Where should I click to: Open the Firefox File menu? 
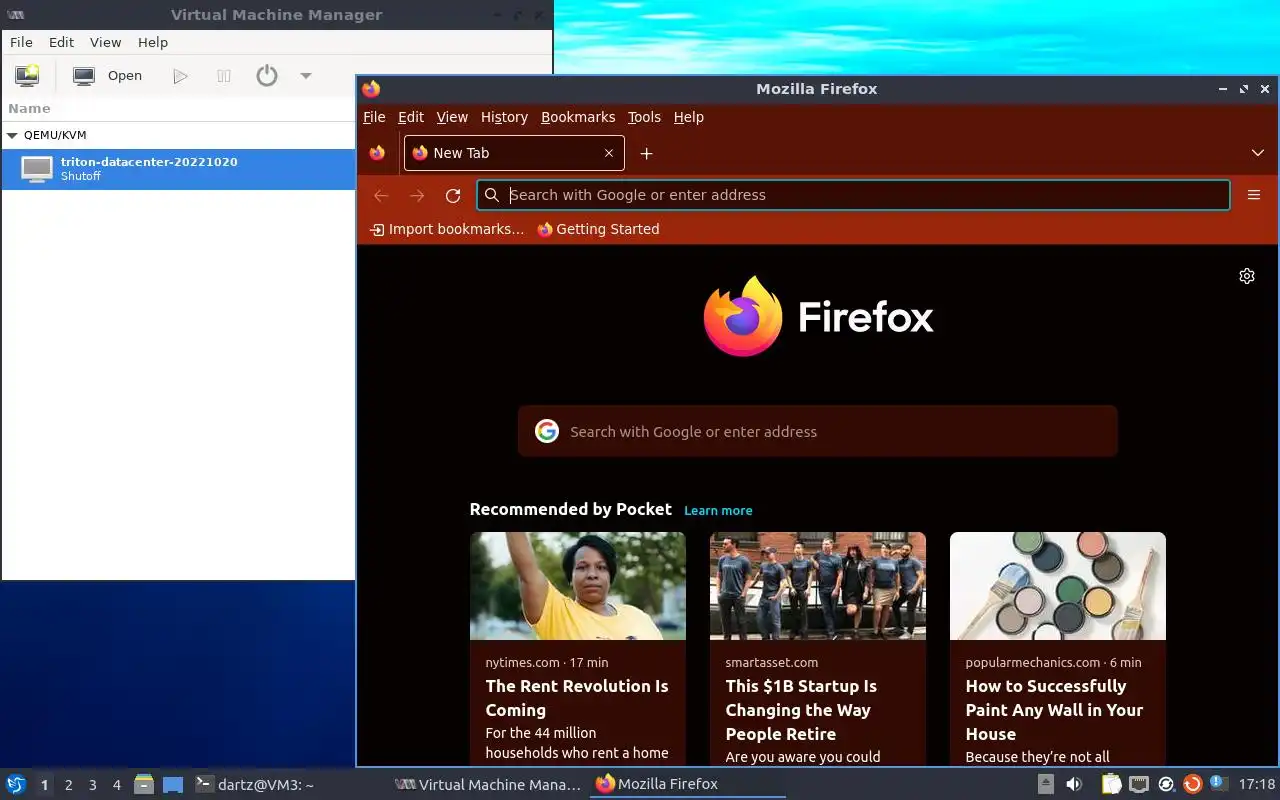point(374,117)
